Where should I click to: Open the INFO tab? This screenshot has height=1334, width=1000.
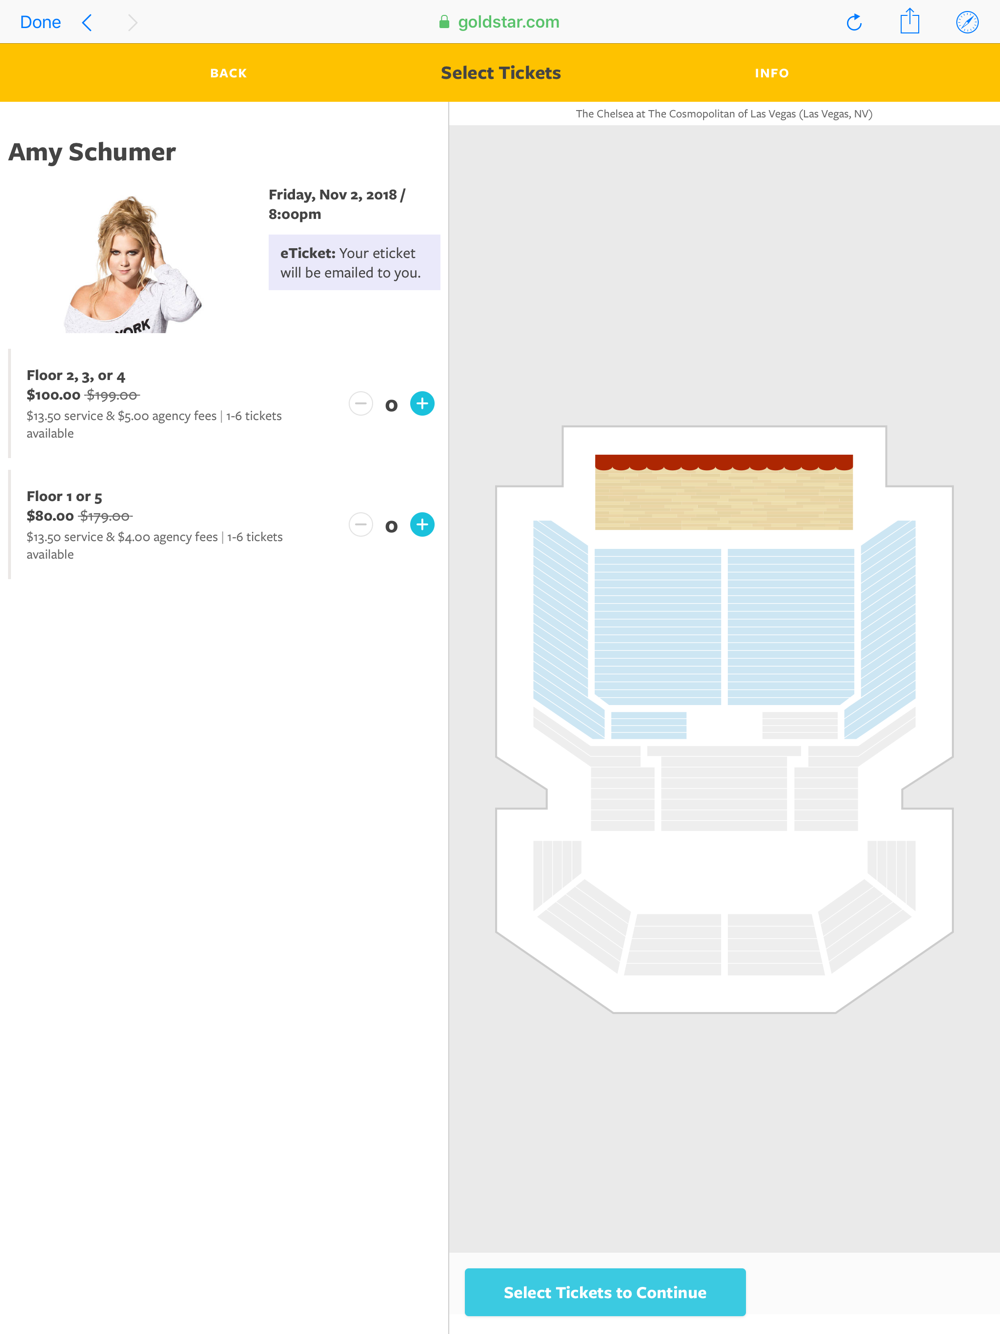click(x=772, y=73)
